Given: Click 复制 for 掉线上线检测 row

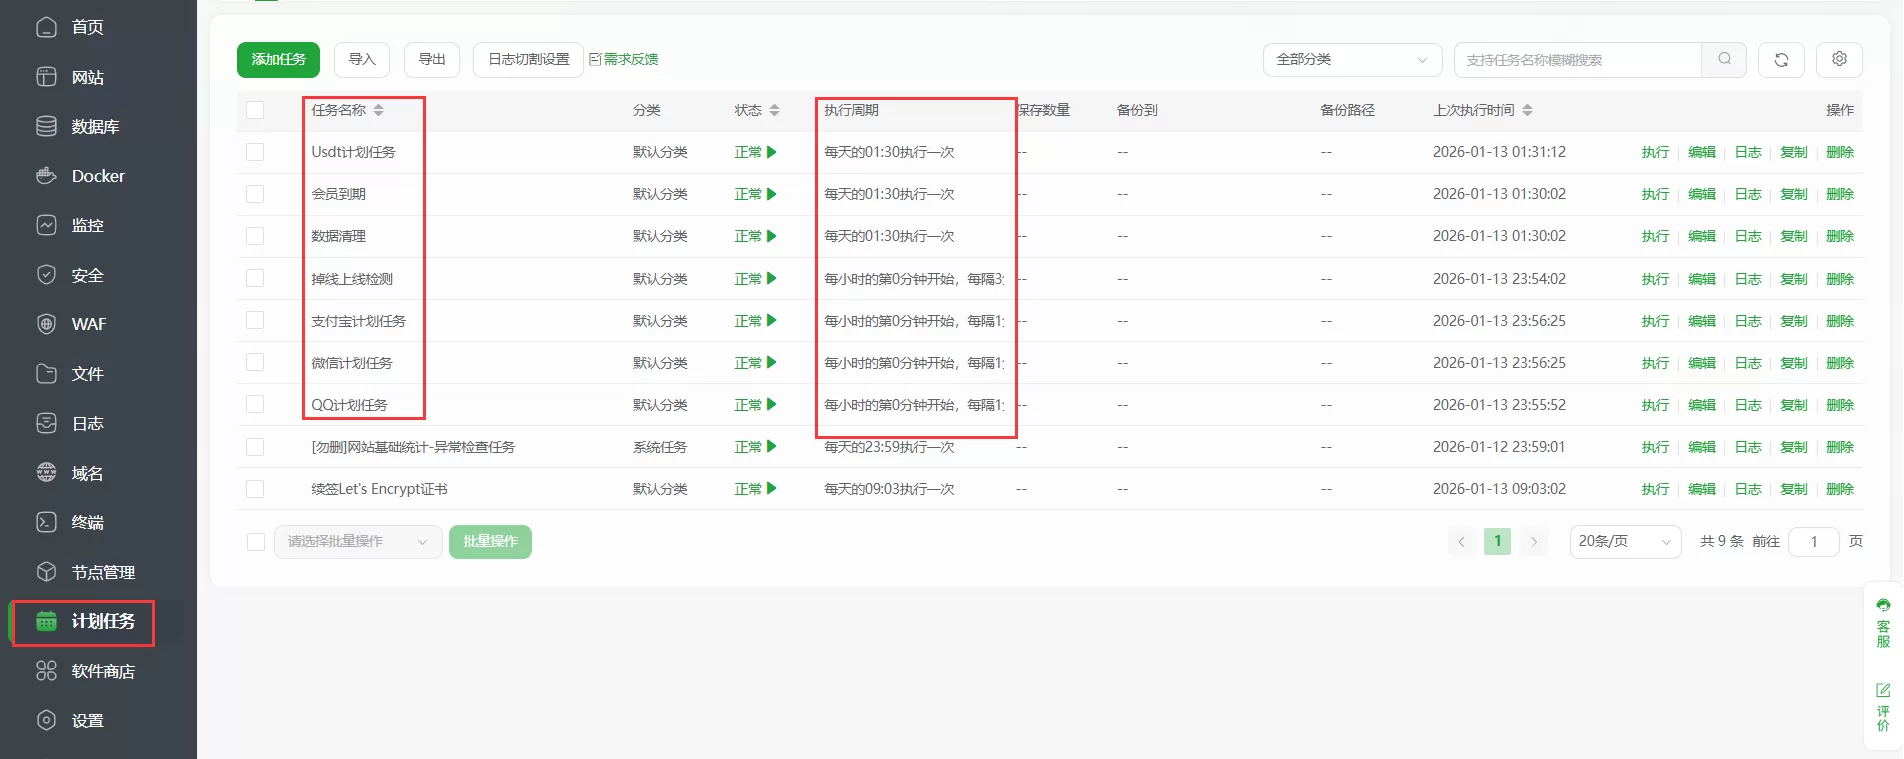Looking at the screenshot, I should (x=1794, y=279).
